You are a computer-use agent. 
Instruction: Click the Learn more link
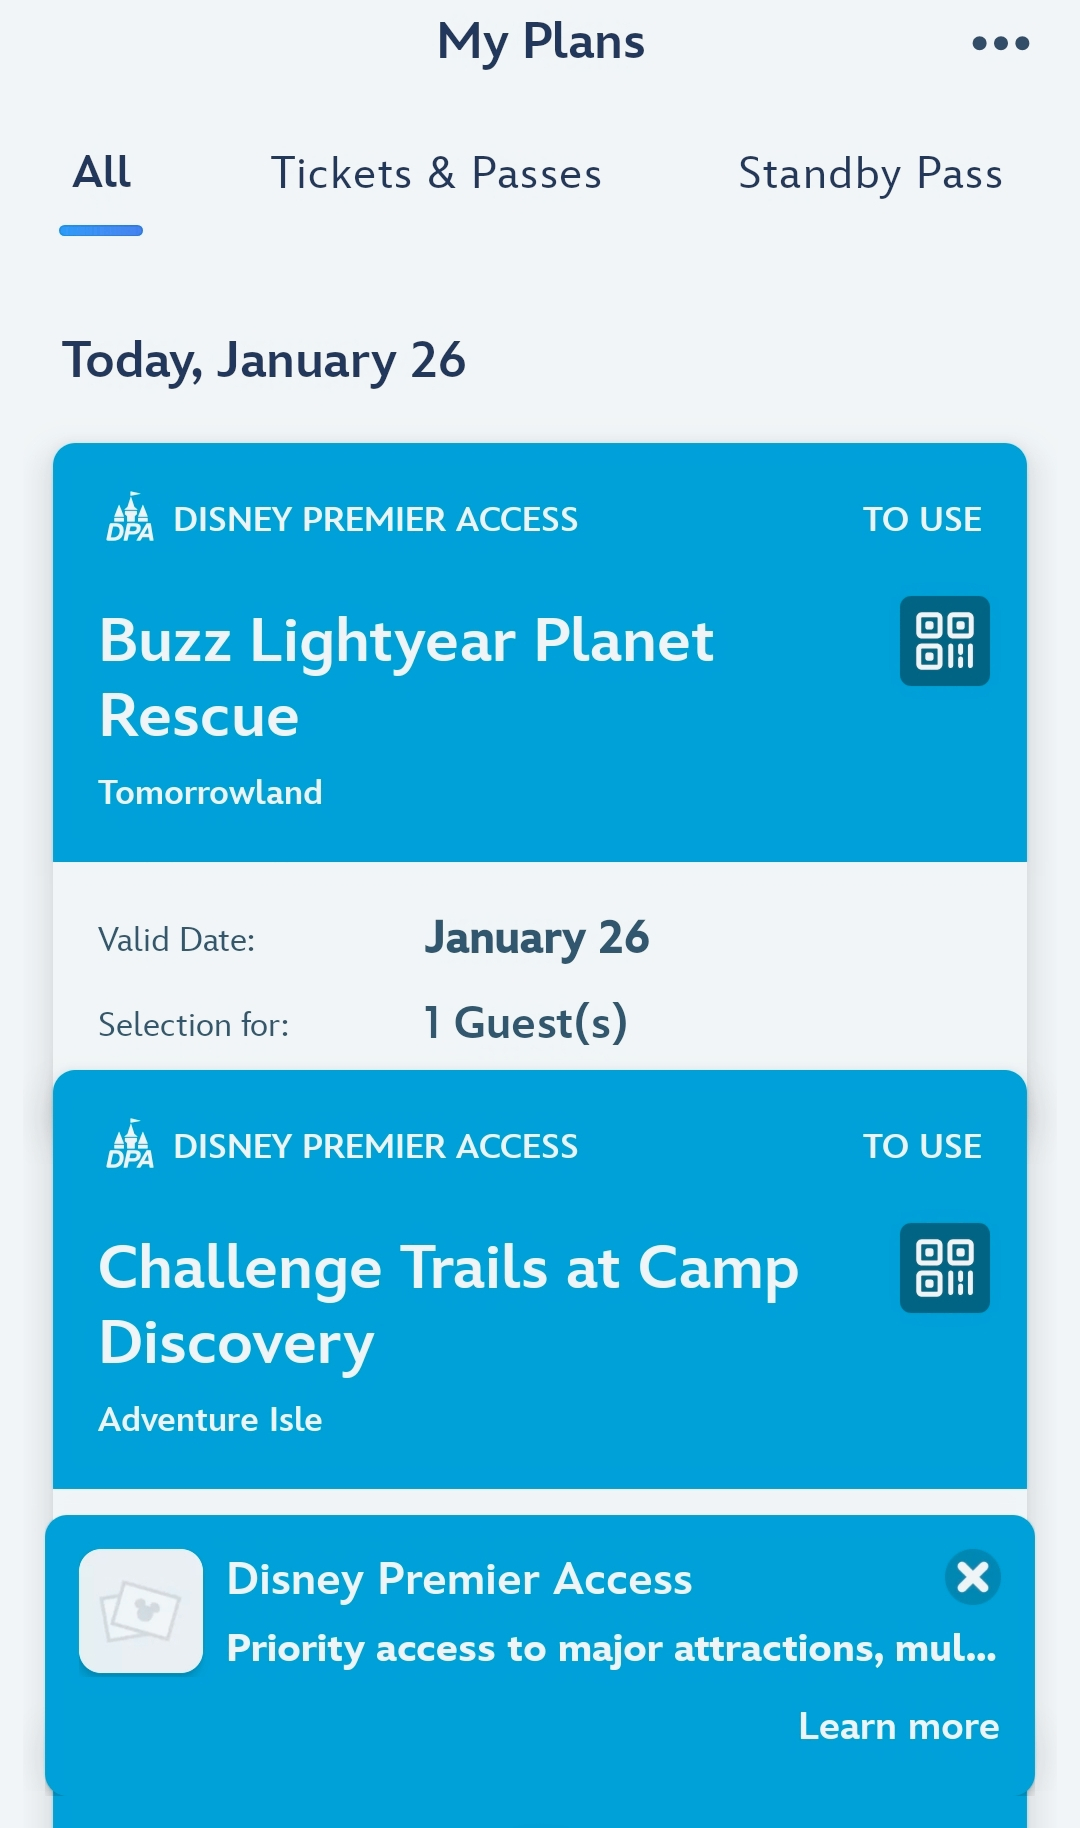point(898,1727)
